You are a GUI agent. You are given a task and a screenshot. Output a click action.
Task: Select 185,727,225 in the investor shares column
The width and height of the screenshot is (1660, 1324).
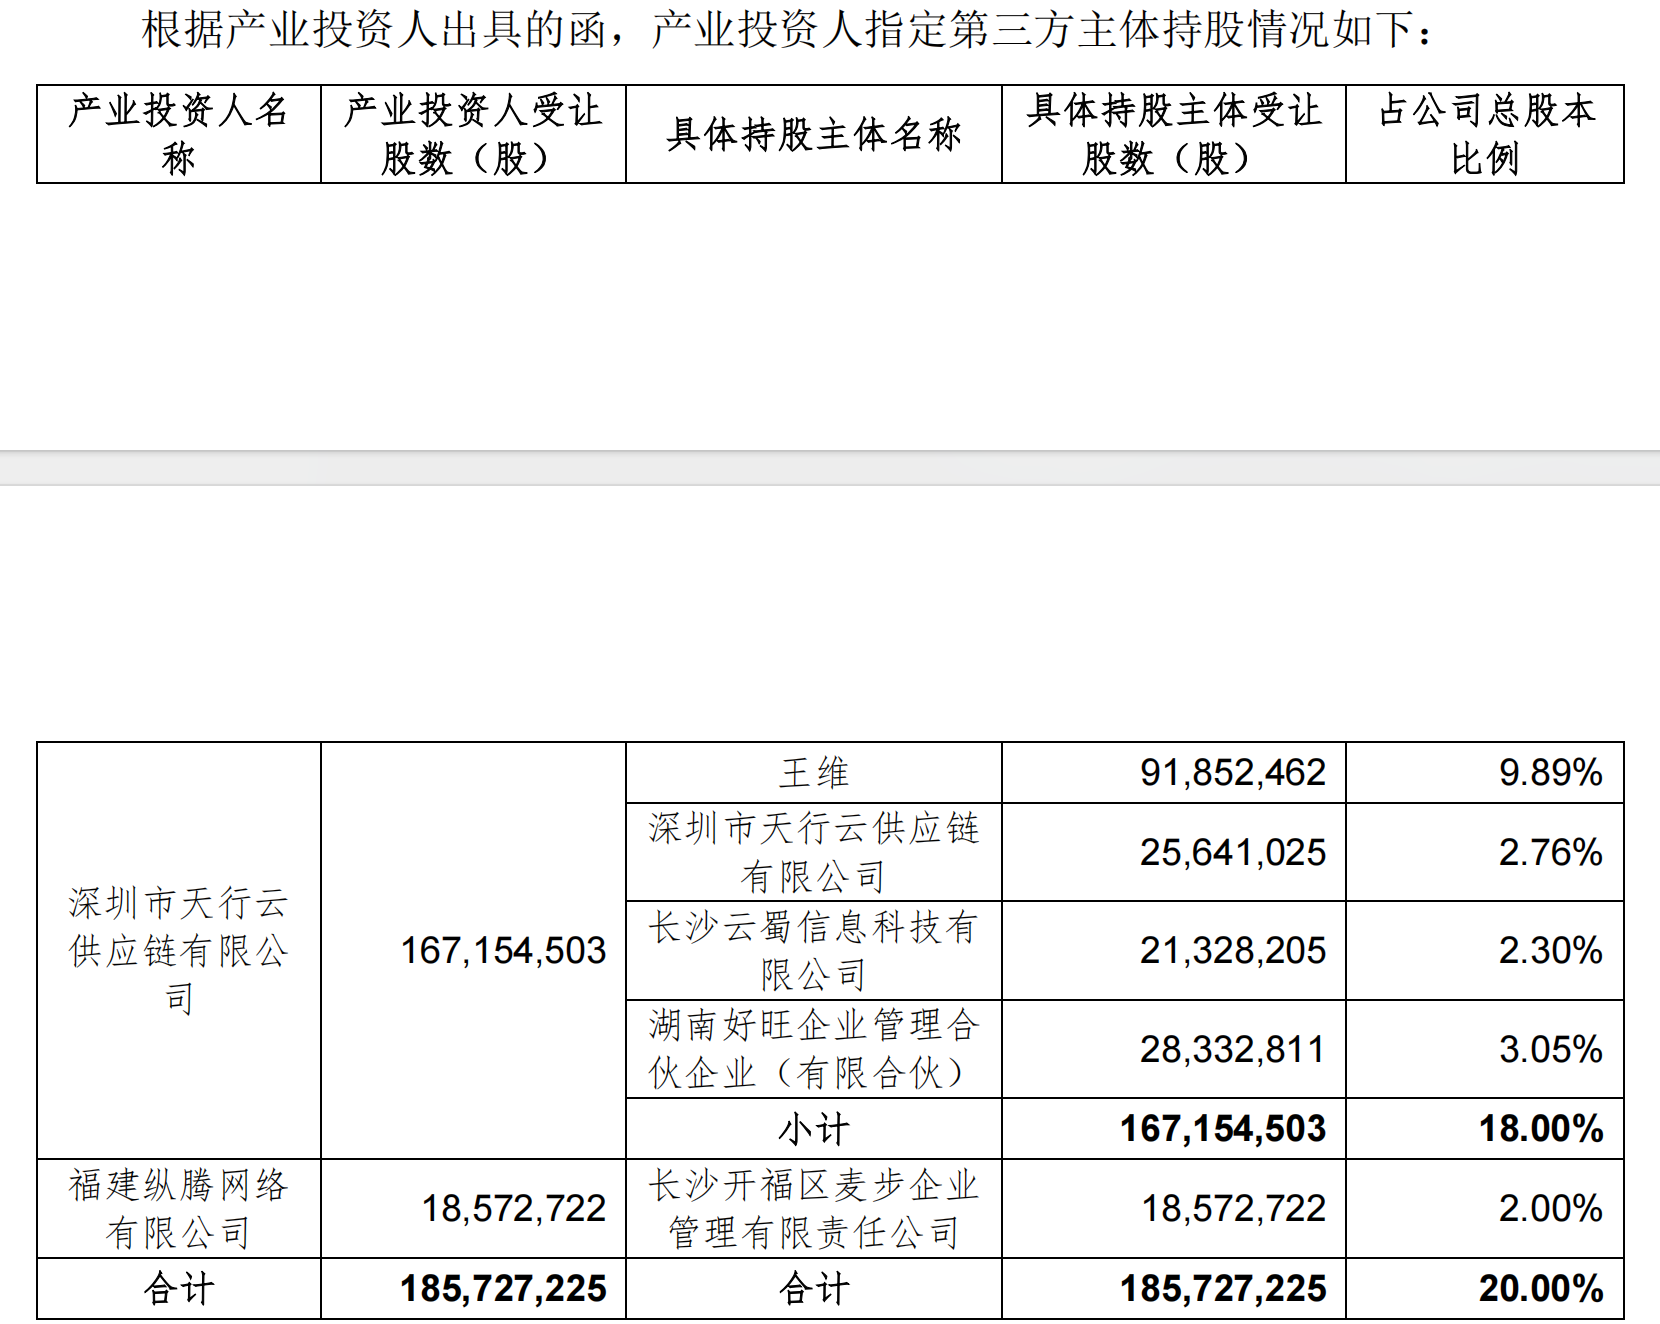tap(503, 1288)
